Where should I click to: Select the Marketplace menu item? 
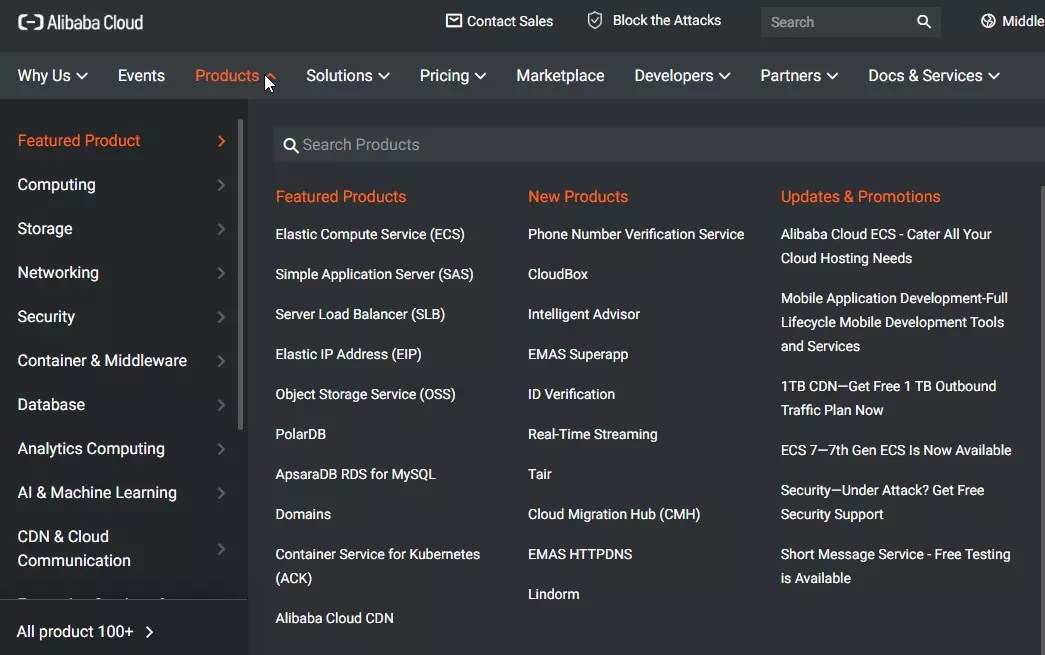(x=560, y=75)
